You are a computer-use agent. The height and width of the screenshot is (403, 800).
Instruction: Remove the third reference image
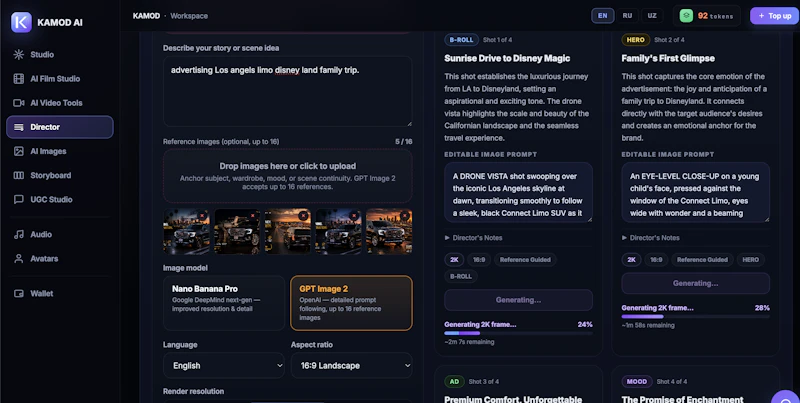(x=304, y=216)
